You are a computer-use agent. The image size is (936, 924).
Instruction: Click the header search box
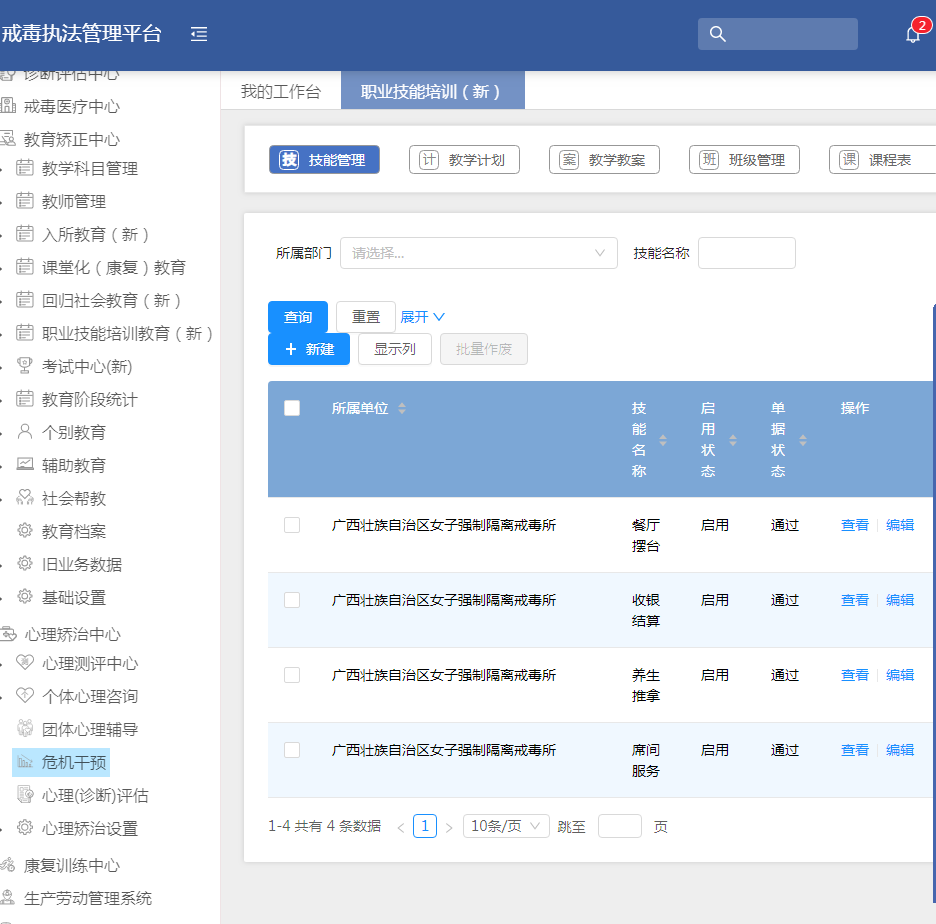click(x=777, y=34)
